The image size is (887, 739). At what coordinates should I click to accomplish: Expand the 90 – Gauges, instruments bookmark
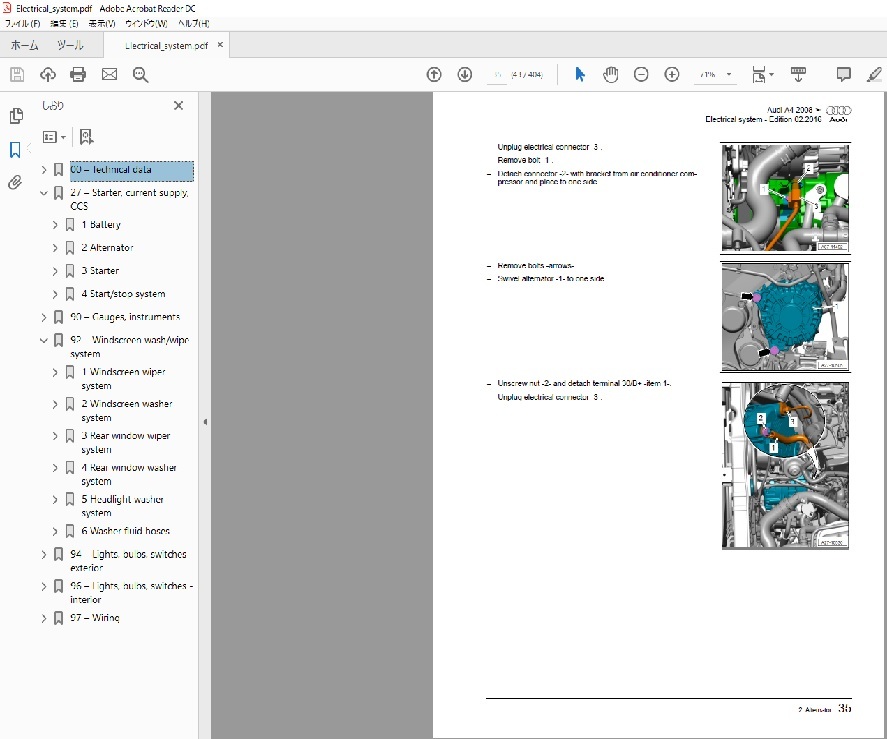44,317
